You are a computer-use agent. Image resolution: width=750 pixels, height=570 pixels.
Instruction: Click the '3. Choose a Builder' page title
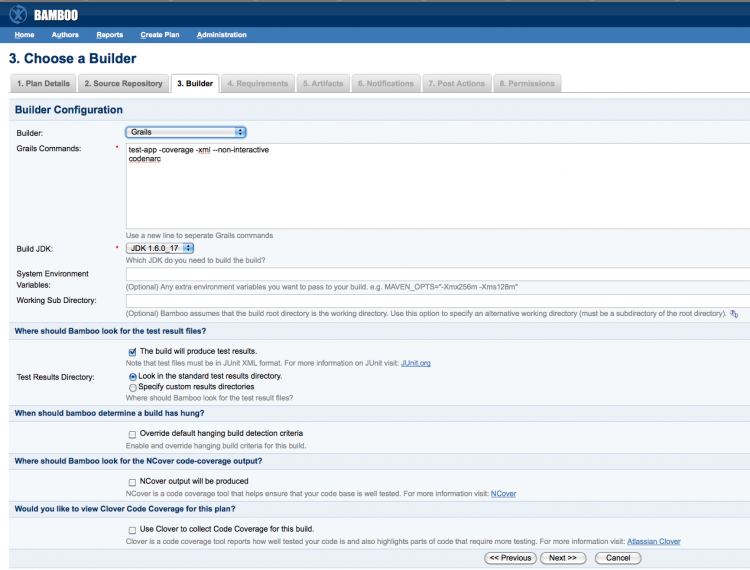[x=73, y=58]
